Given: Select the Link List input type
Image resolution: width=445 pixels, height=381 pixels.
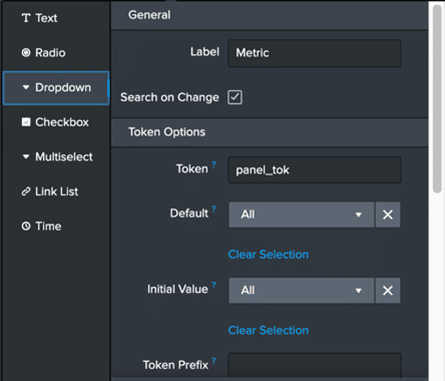Looking at the screenshot, I should point(56,192).
